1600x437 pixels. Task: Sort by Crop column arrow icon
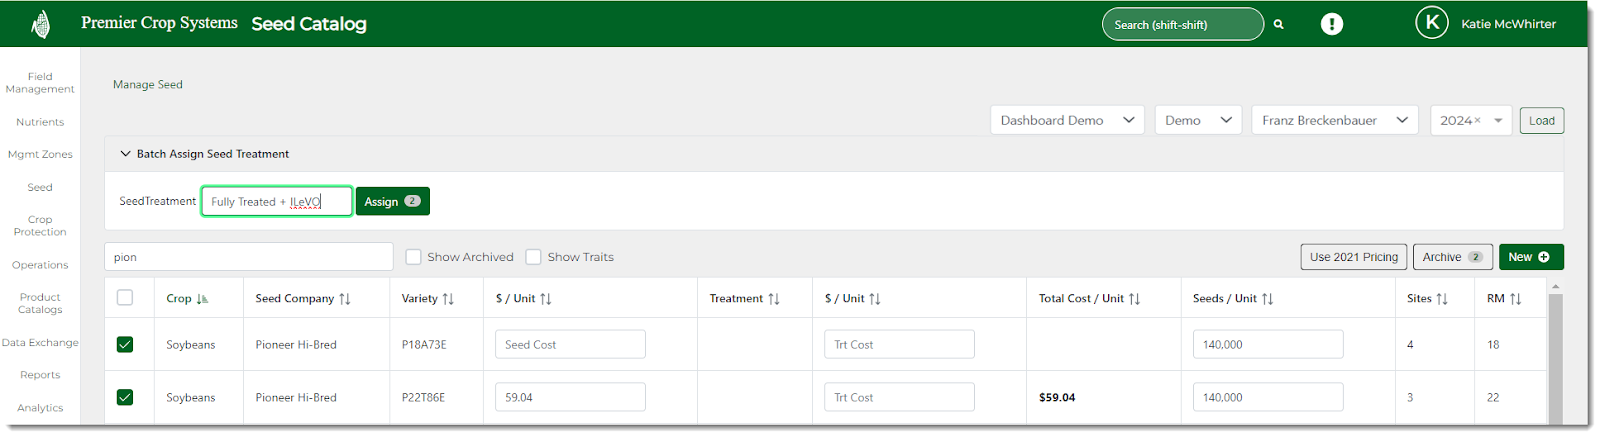click(203, 299)
